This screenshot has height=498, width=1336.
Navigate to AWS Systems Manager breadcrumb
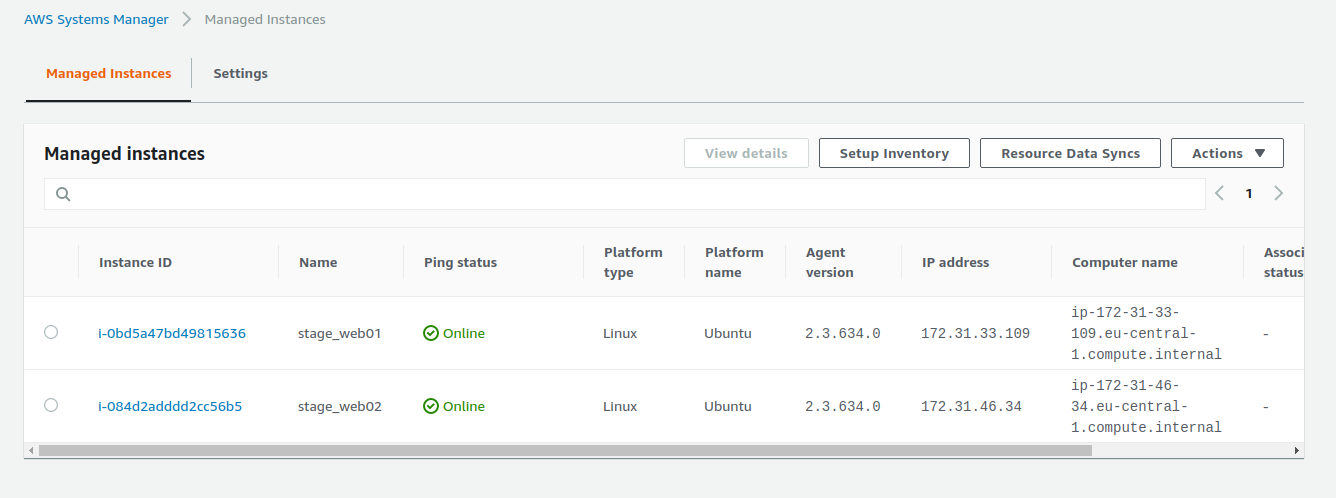[x=96, y=19]
